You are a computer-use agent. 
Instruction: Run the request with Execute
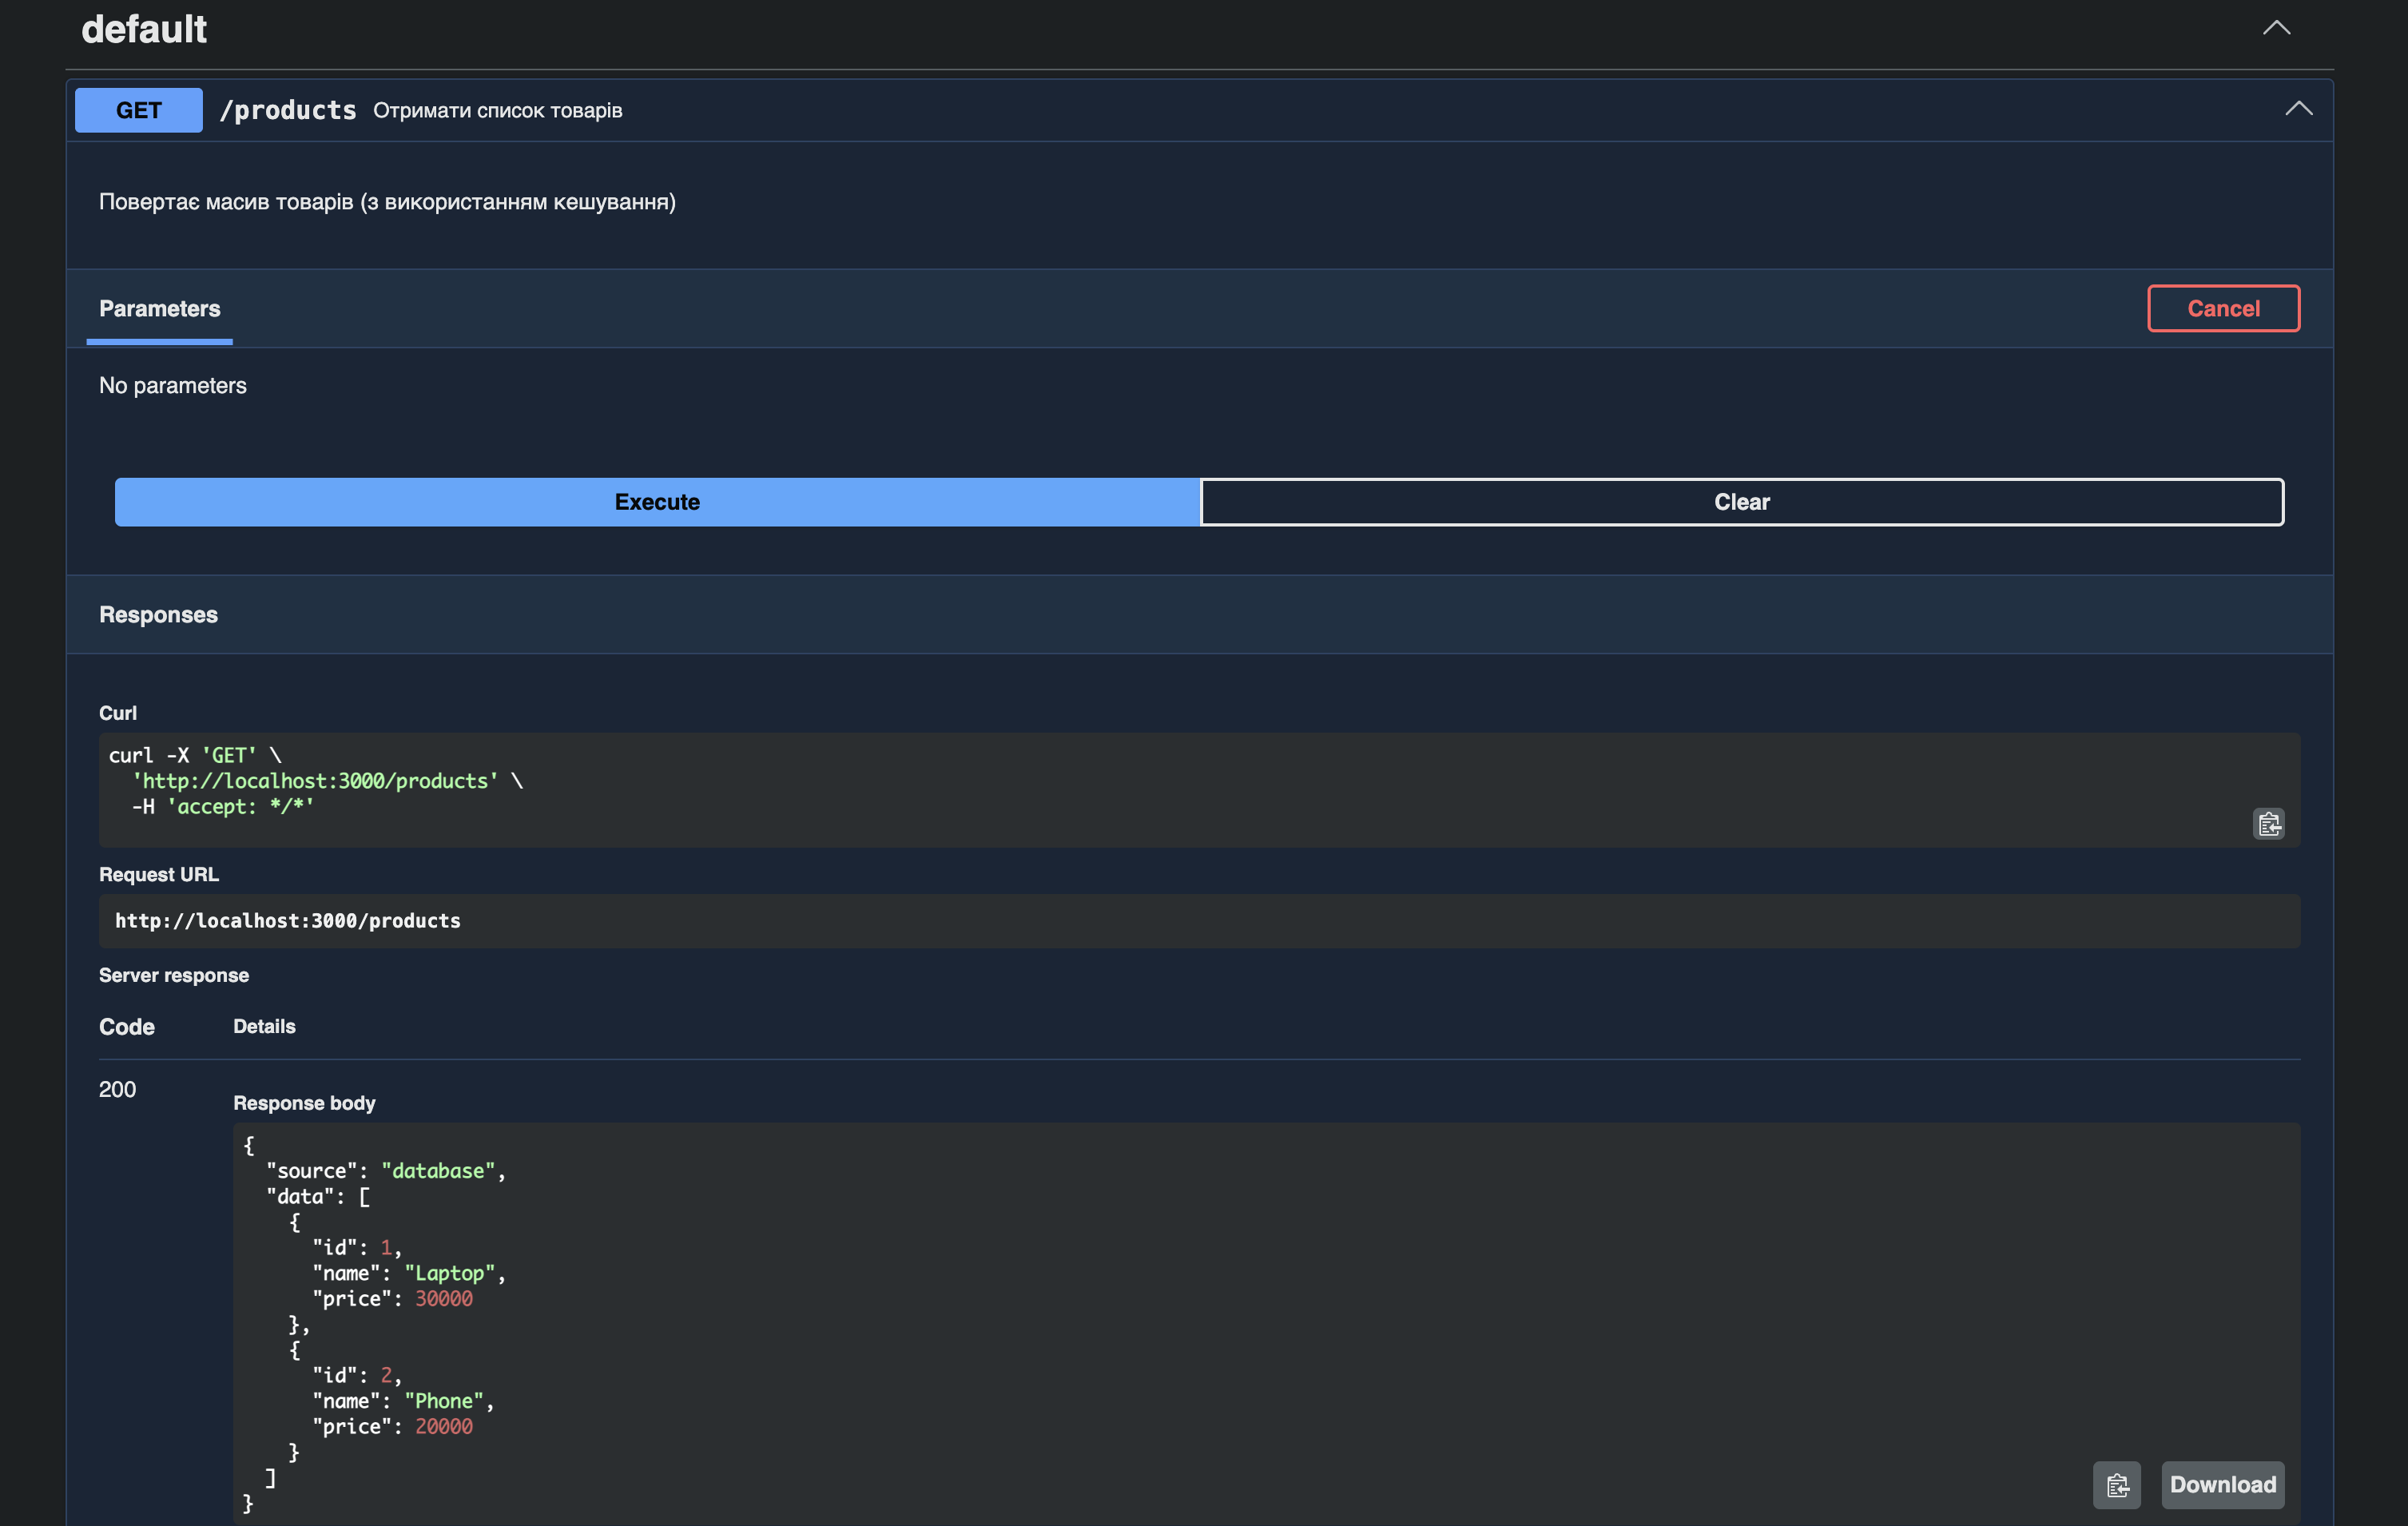pos(657,502)
